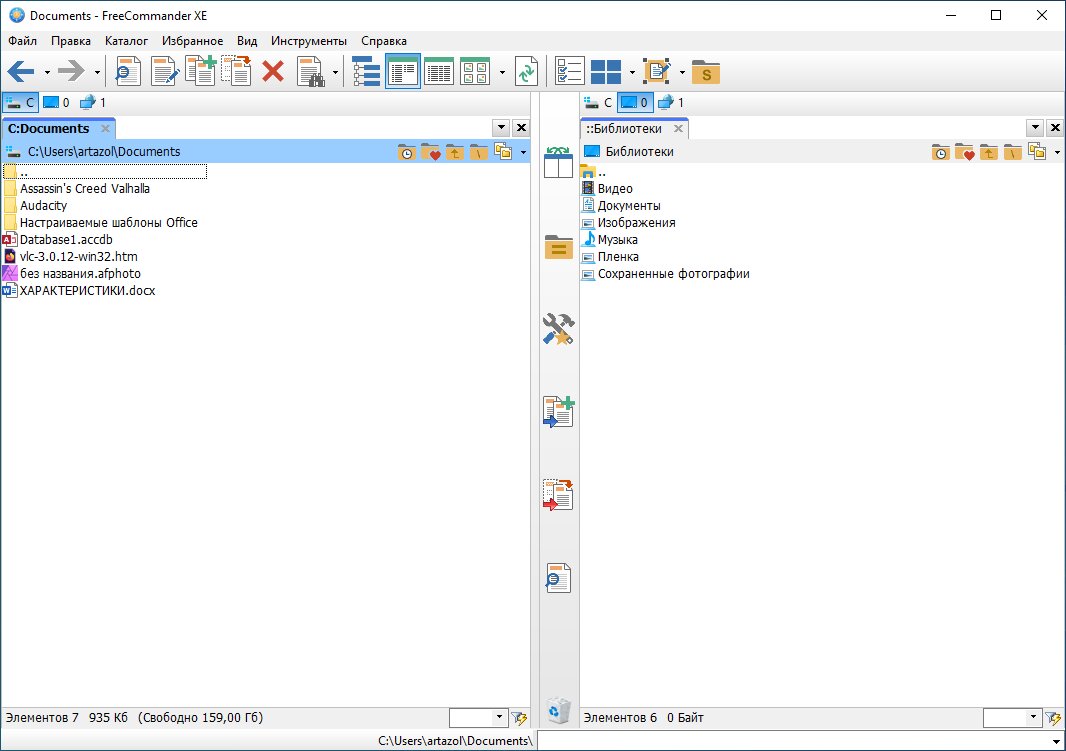Image resolution: width=1066 pixels, height=751 pixels.
Task: Click the filter icon in left status bar
Action: coord(519,718)
